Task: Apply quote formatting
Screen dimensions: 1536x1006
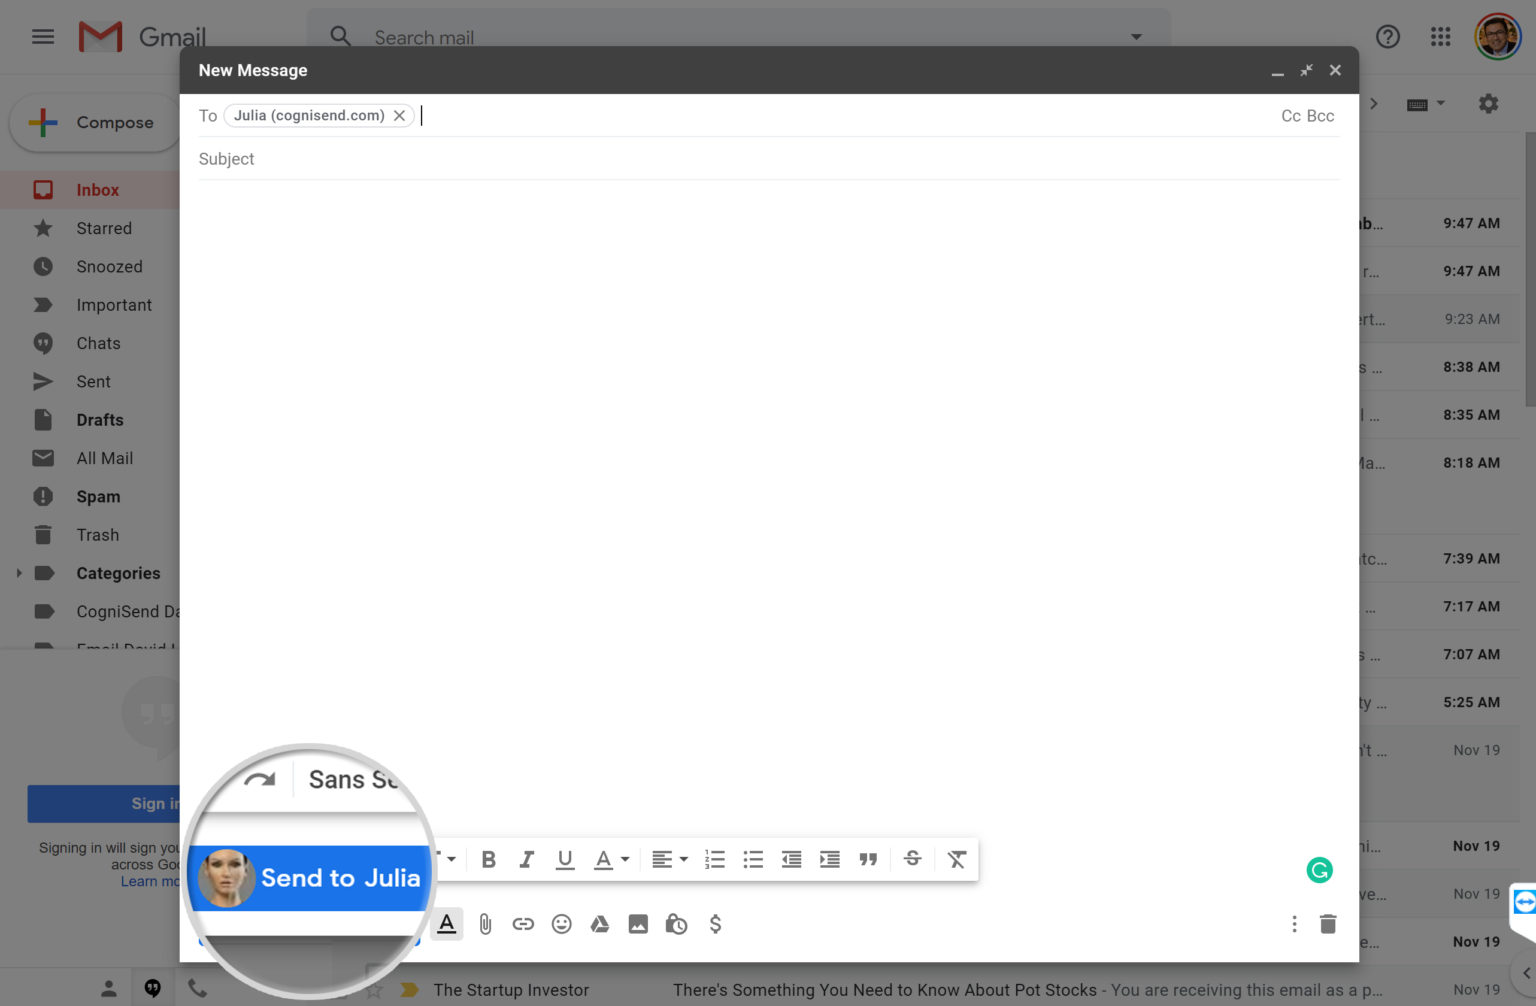Action: click(868, 860)
